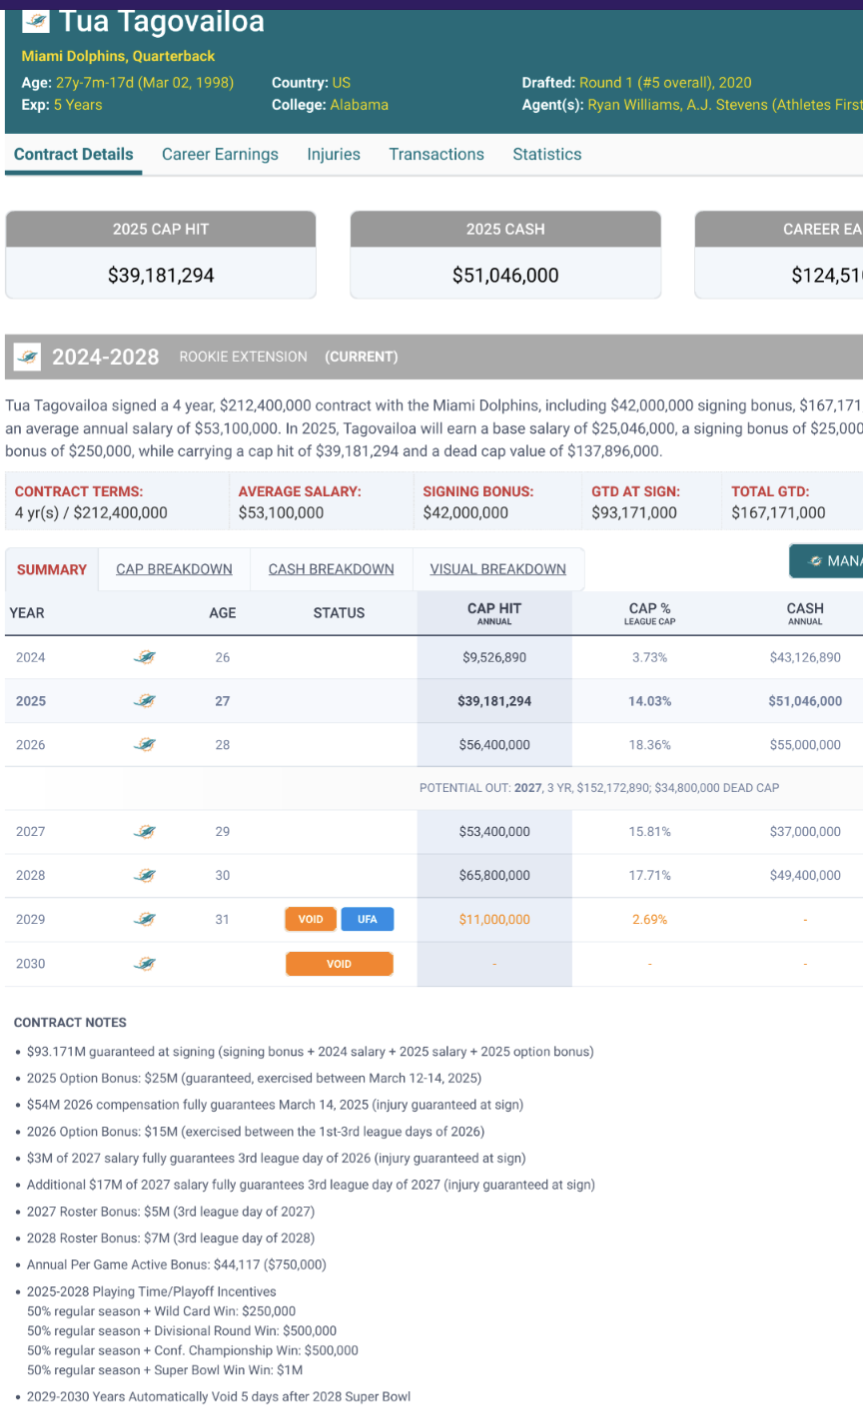This screenshot has width=863, height=1414.
Task: Click the Dolphins logo in the 2030 row
Action: point(145,963)
